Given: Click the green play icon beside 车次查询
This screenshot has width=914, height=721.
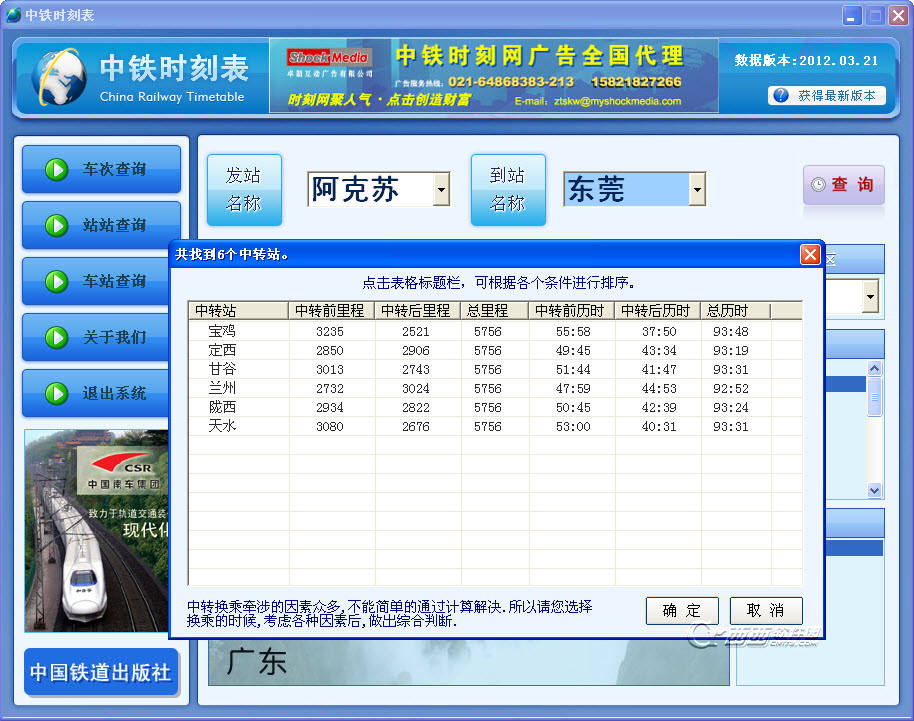Looking at the screenshot, I should click(57, 170).
